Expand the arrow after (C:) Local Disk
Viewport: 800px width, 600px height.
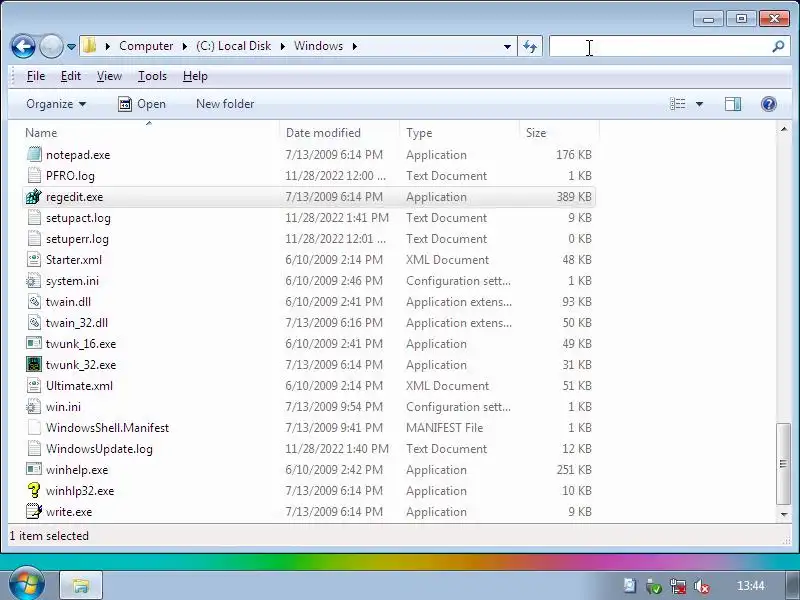(x=282, y=46)
